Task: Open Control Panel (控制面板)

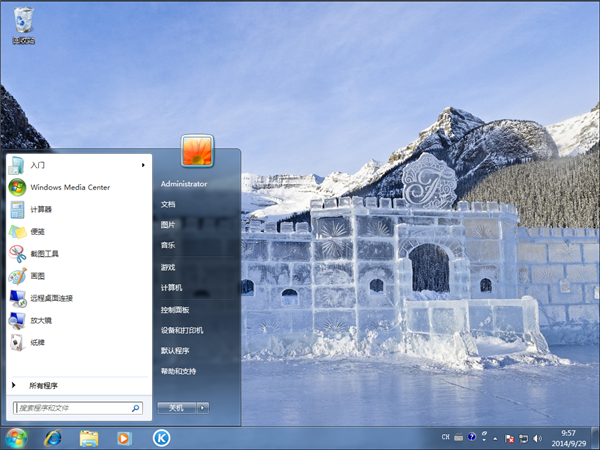Action: coord(176,310)
